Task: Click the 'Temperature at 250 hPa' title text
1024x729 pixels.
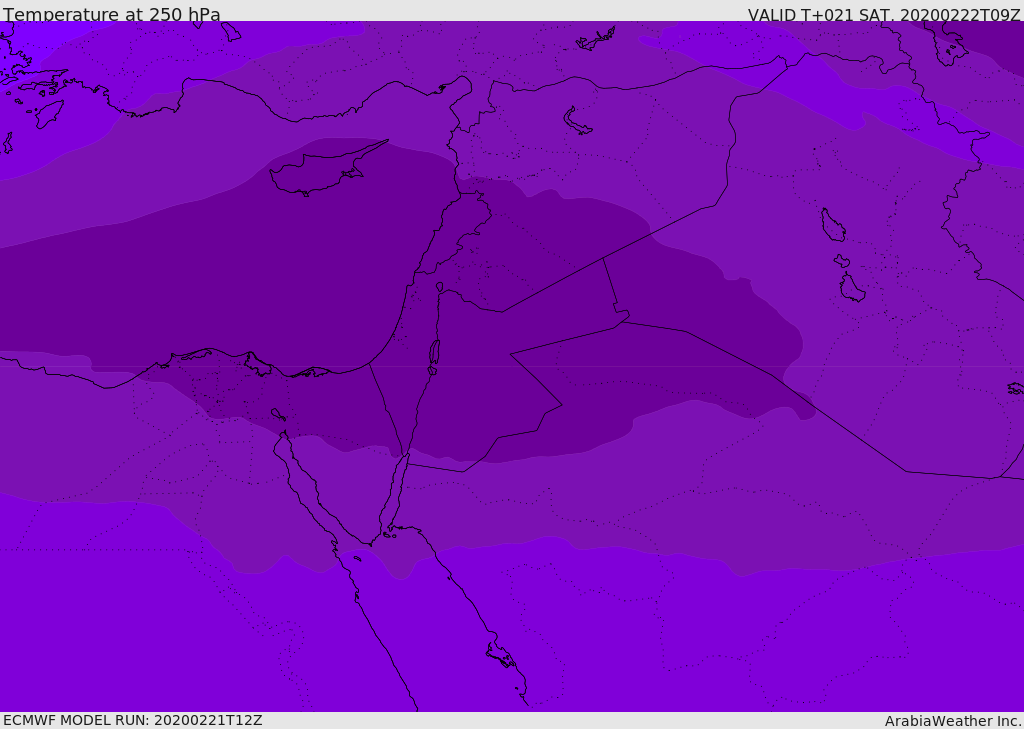Action: coord(112,14)
